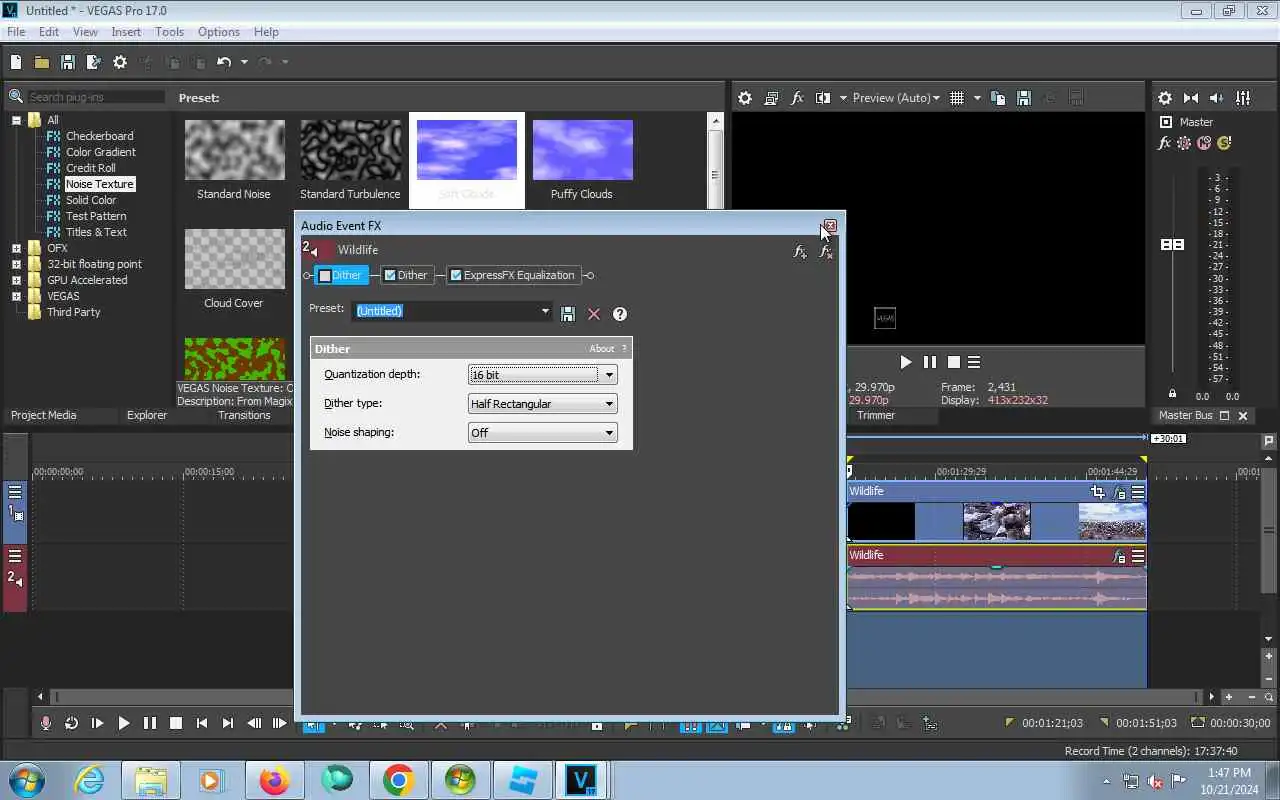
Task: Open the Quantization depth dropdown
Action: [x=542, y=375]
